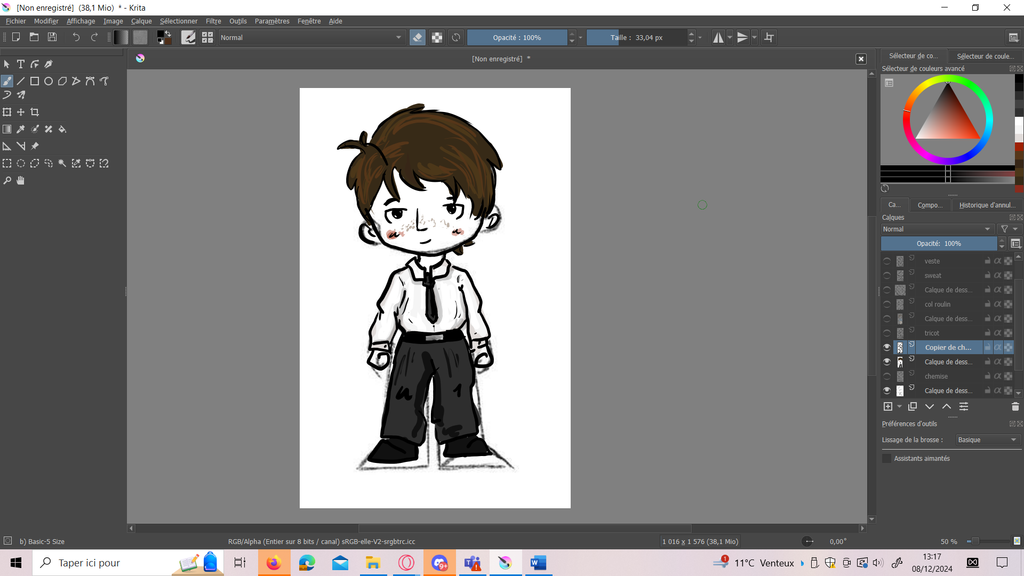
Task: Select the Crop tool
Action: point(34,112)
